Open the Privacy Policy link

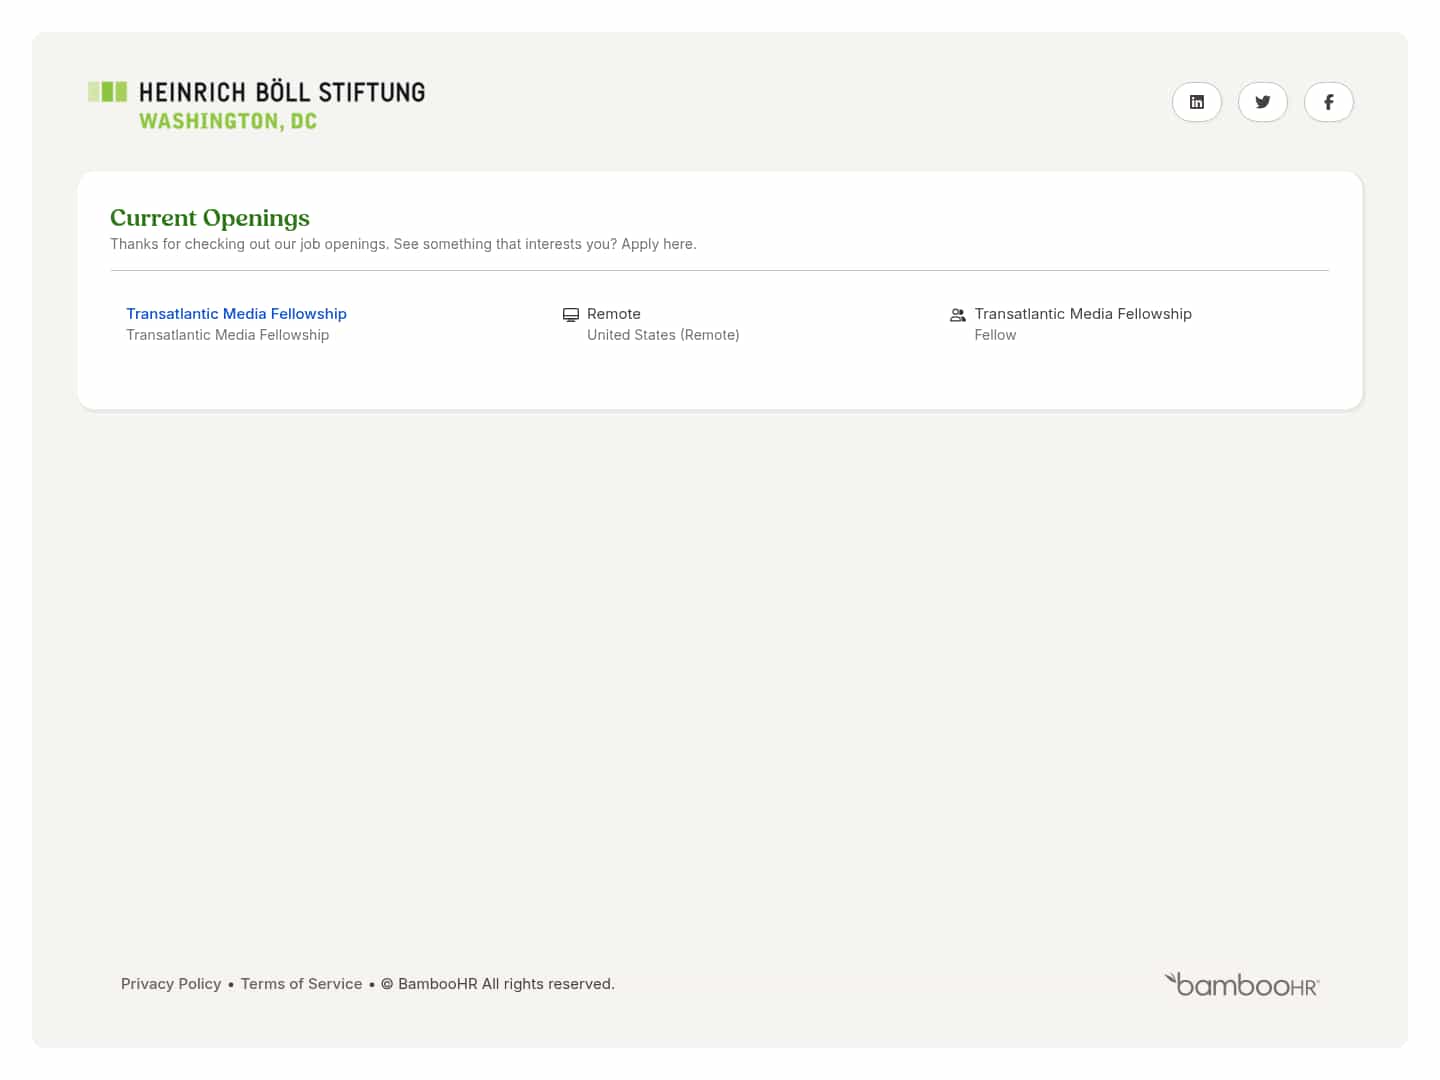click(171, 984)
